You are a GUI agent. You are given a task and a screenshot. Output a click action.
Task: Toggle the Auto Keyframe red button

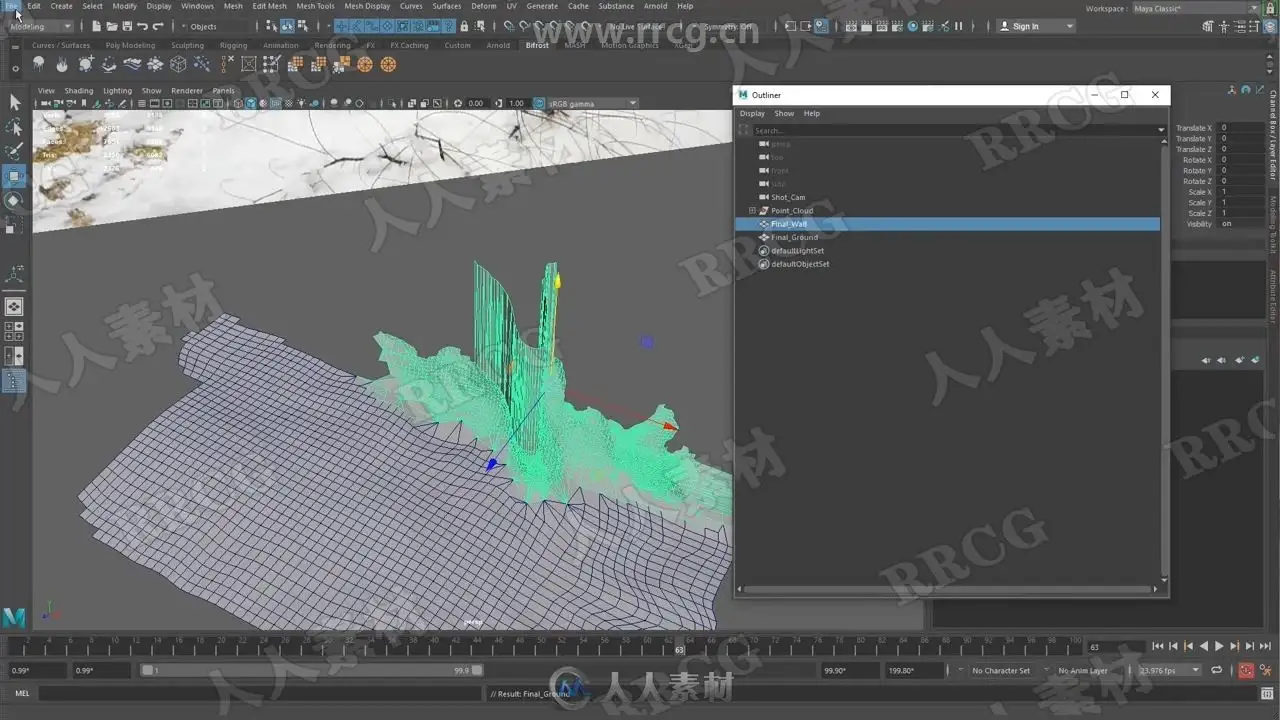click(x=1246, y=670)
